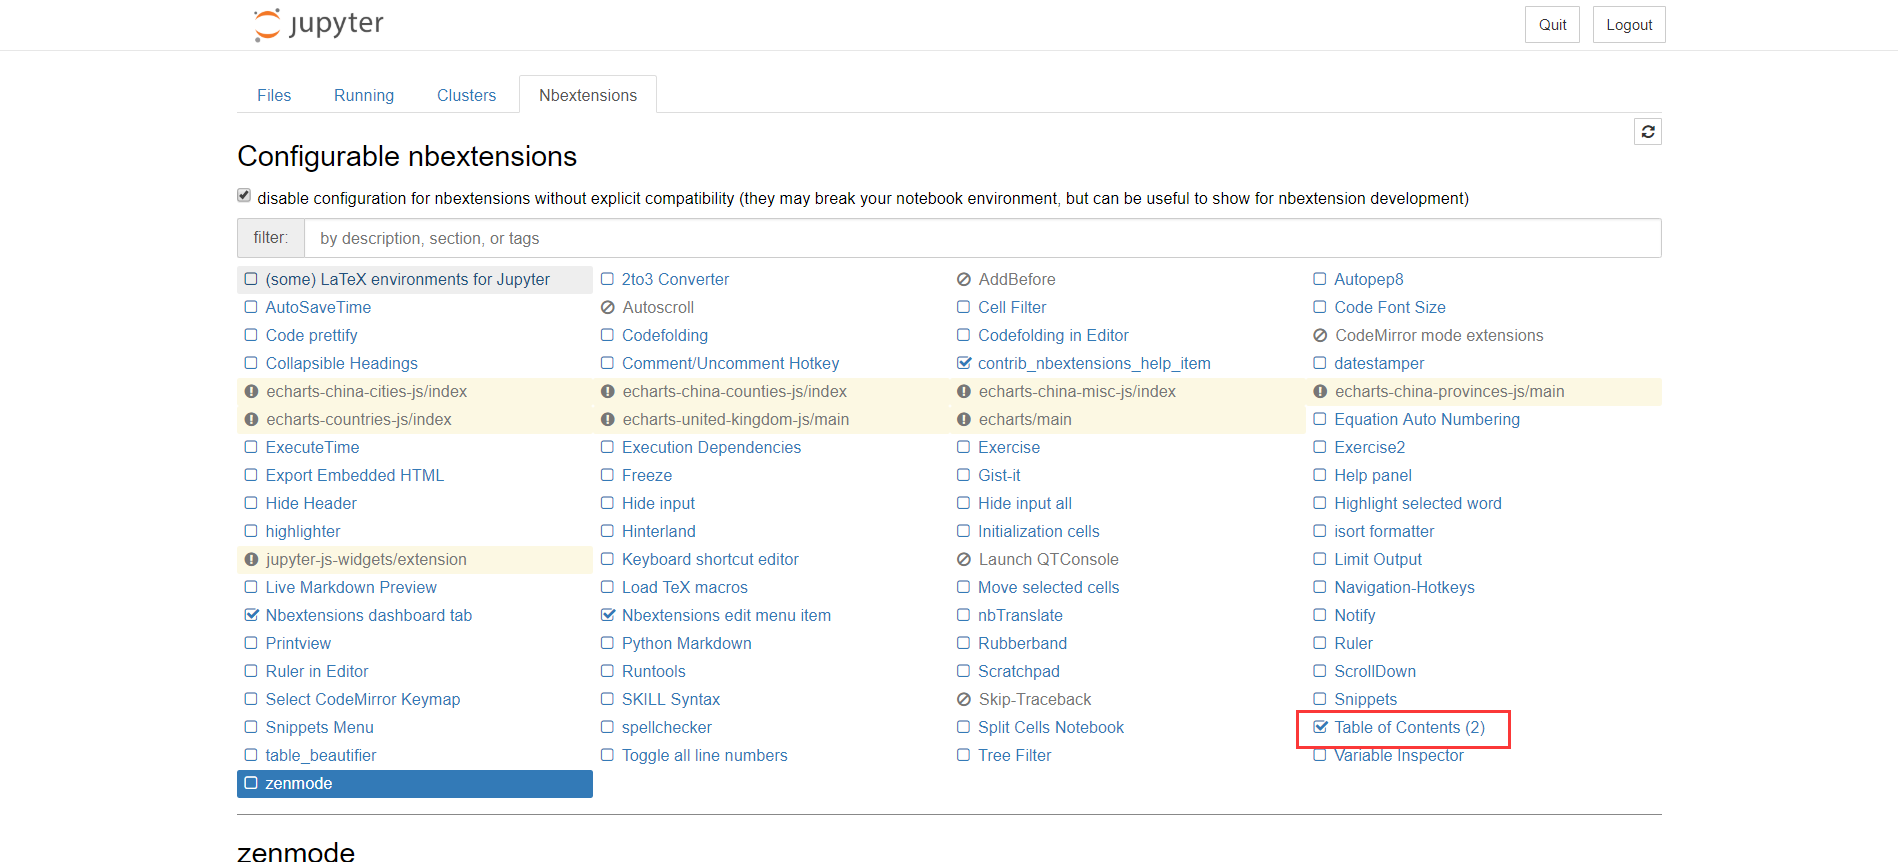Uncheck Nbextensions edit menu item checkbox

(608, 616)
